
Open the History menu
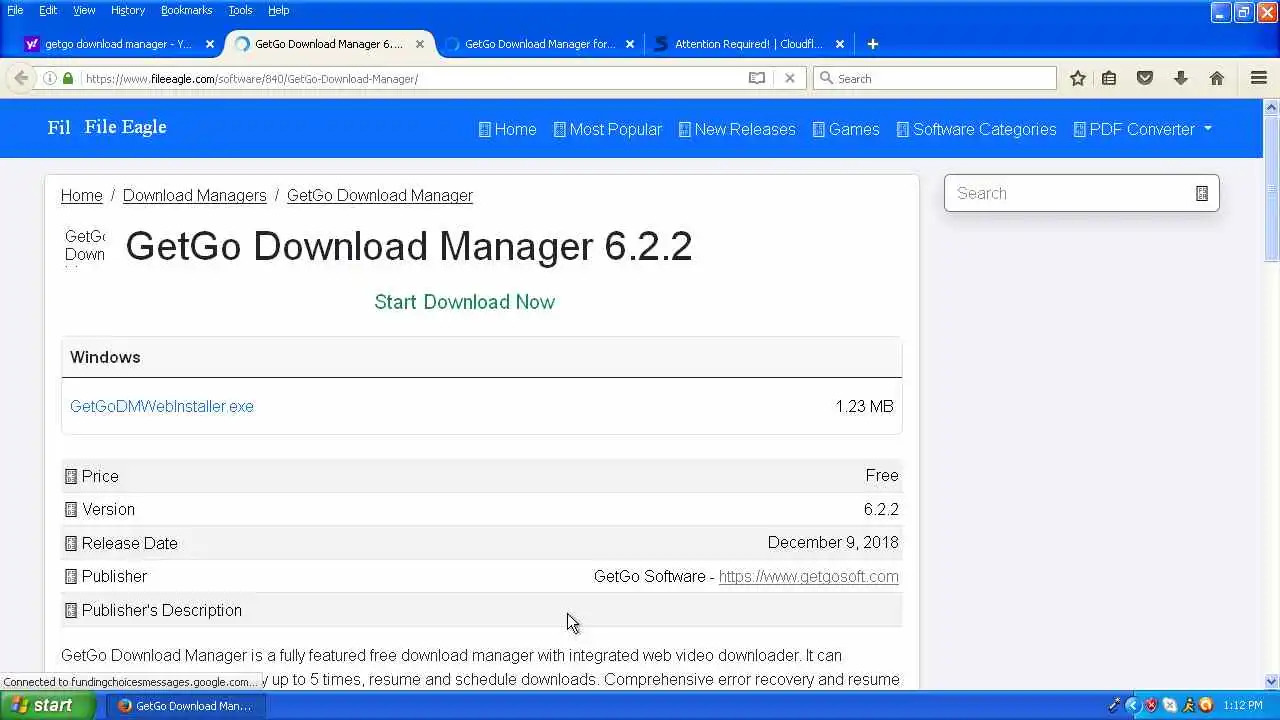pos(128,10)
